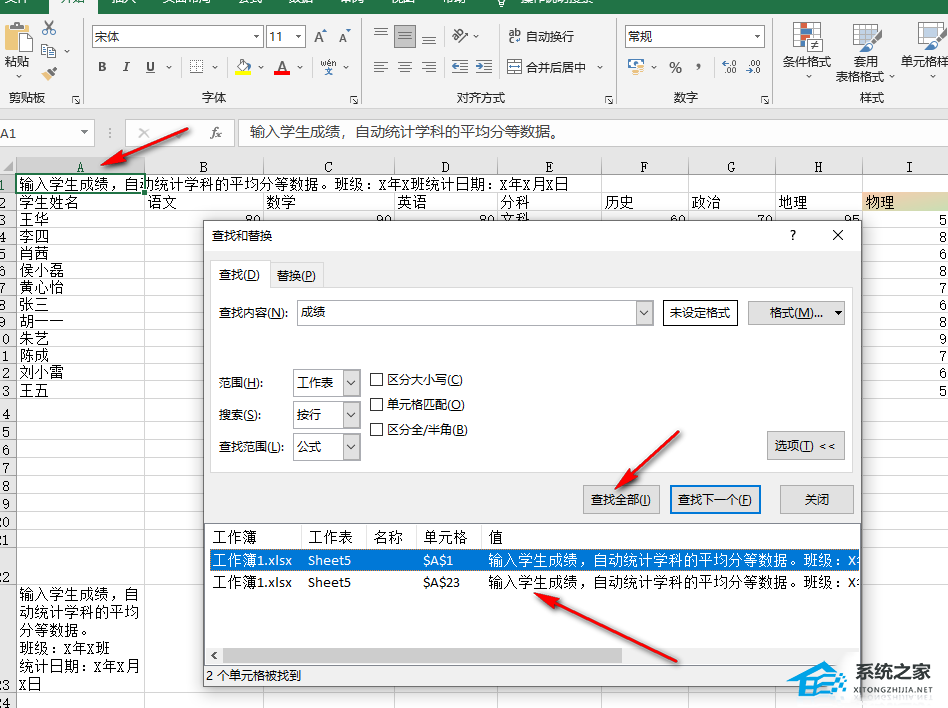The image size is (948, 708).
Task: Toggle Underline formatting
Action: pos(150,67)
